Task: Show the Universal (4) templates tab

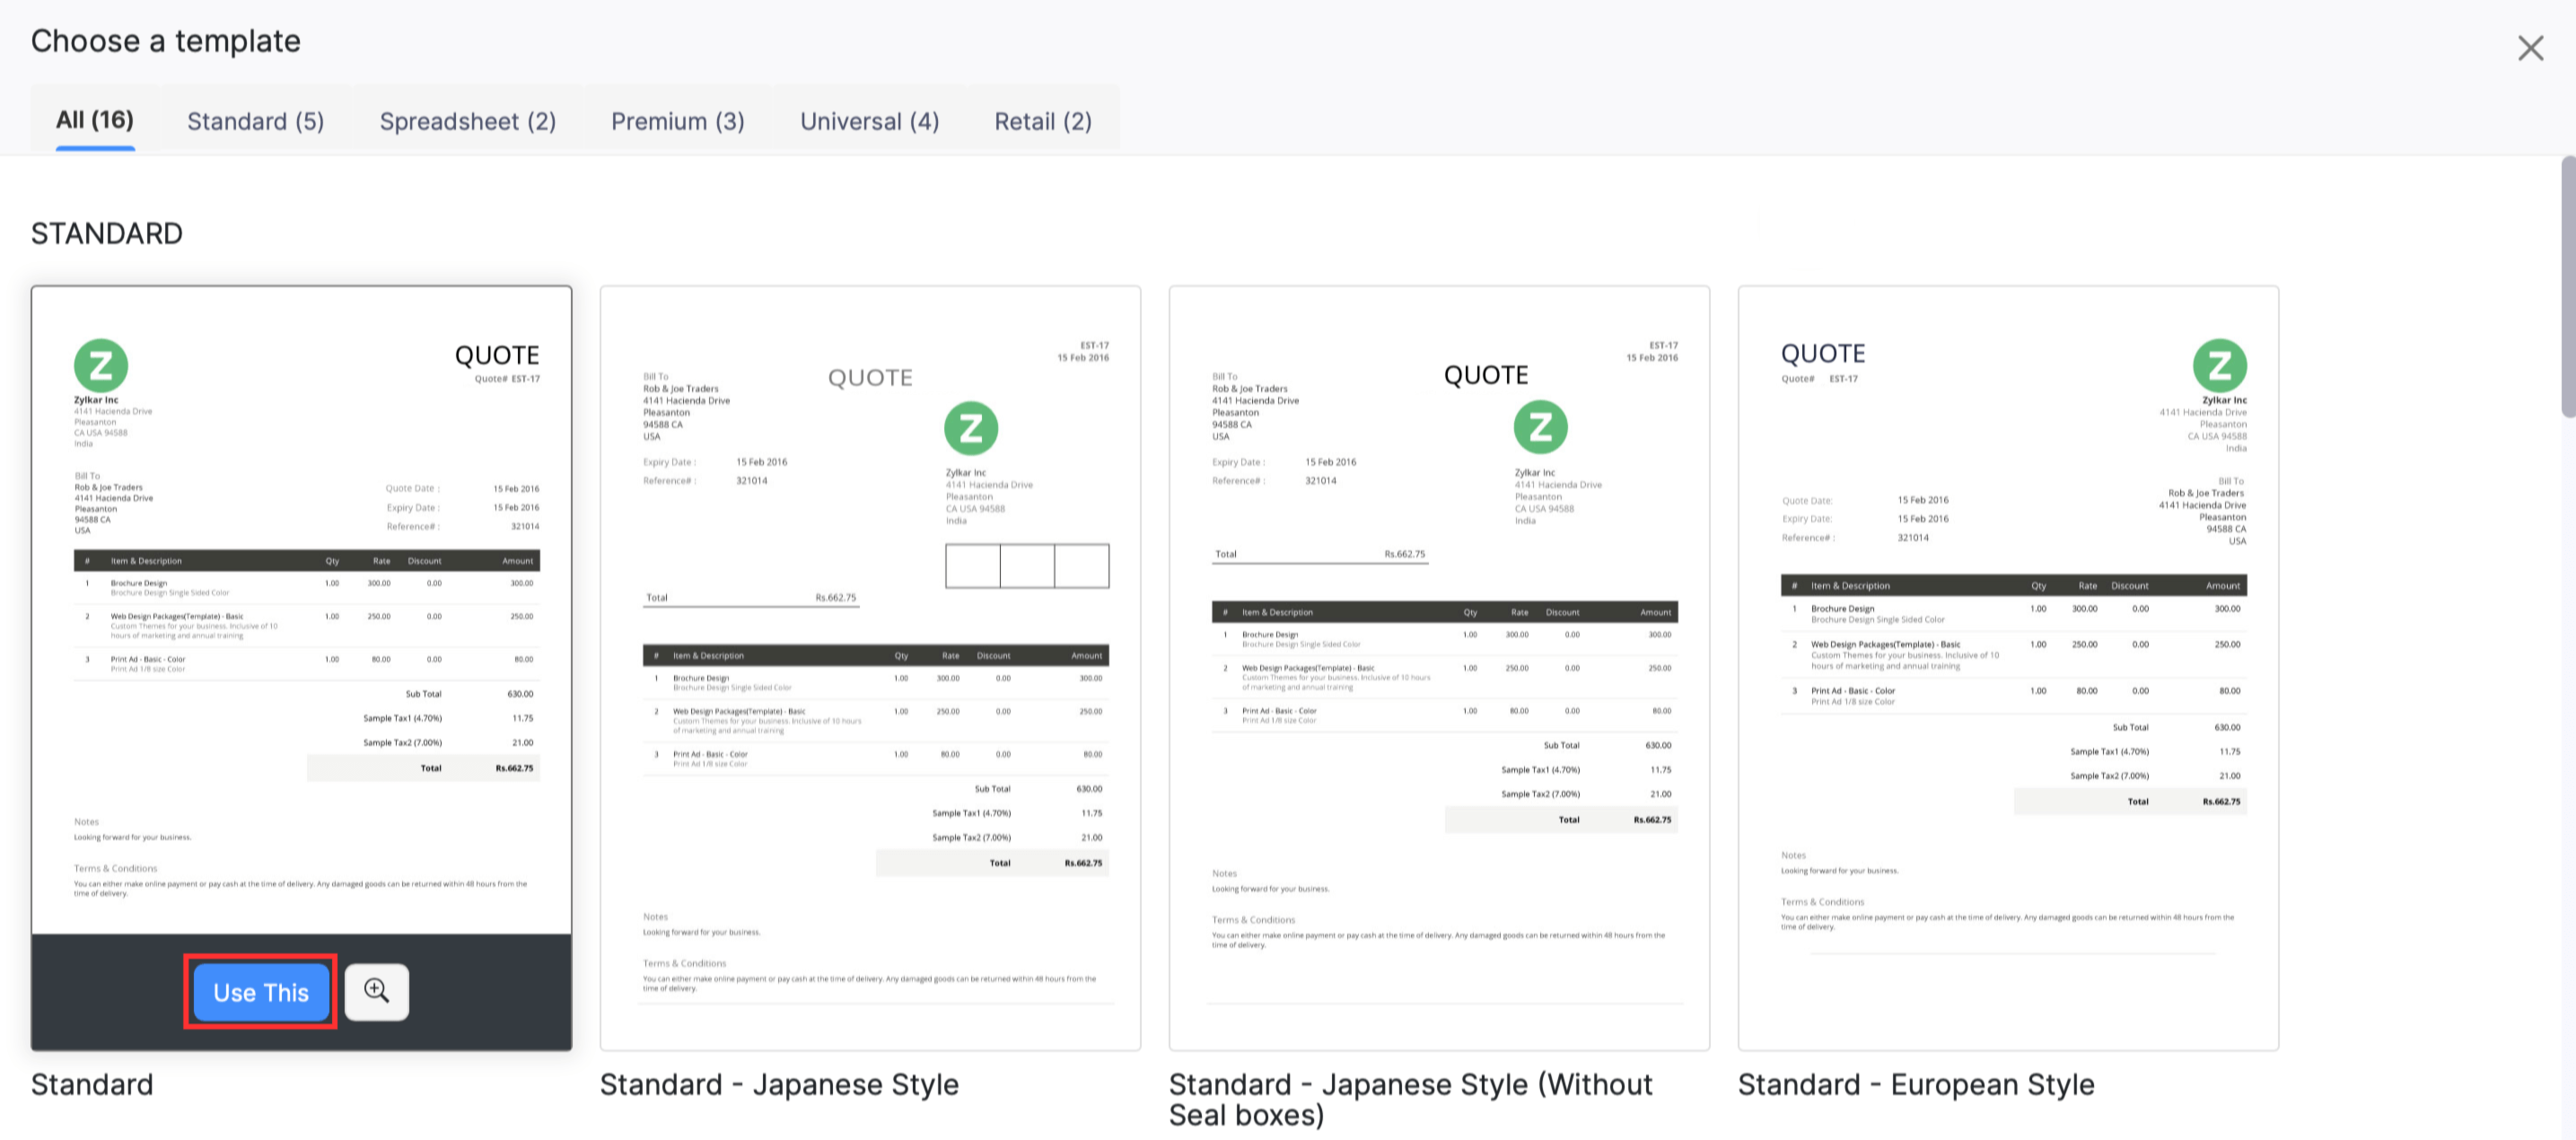Action: (x=869, y=122)
